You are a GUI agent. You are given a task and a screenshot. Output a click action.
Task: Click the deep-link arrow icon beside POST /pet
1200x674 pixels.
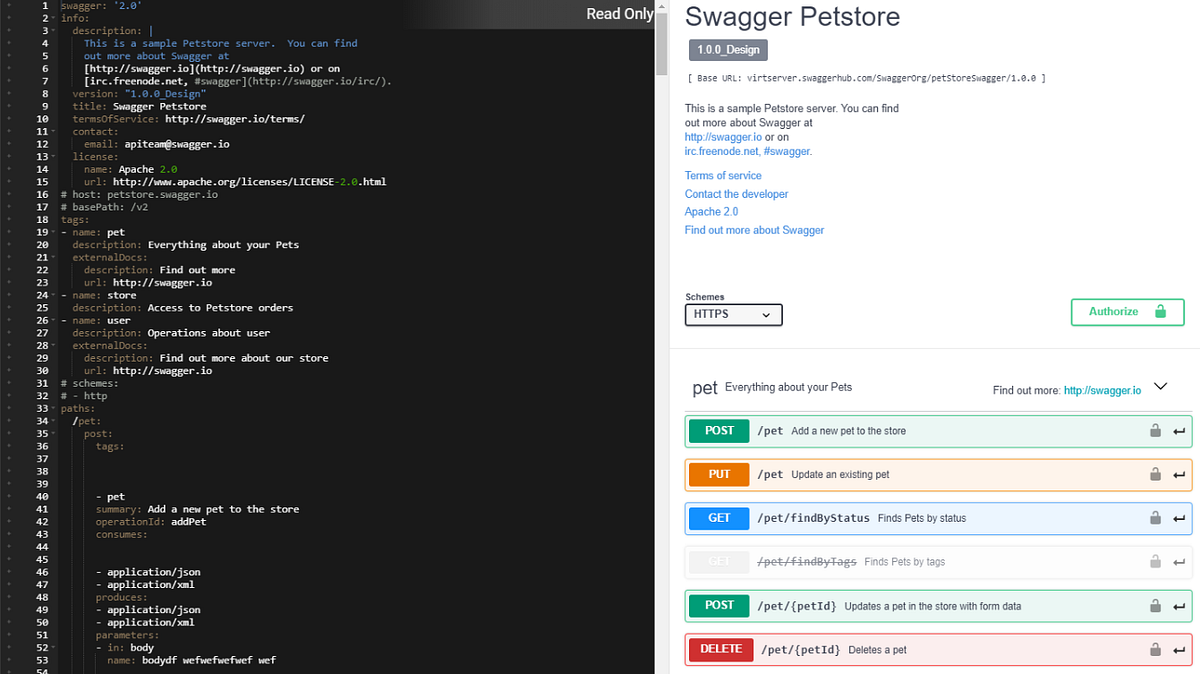1180,431
